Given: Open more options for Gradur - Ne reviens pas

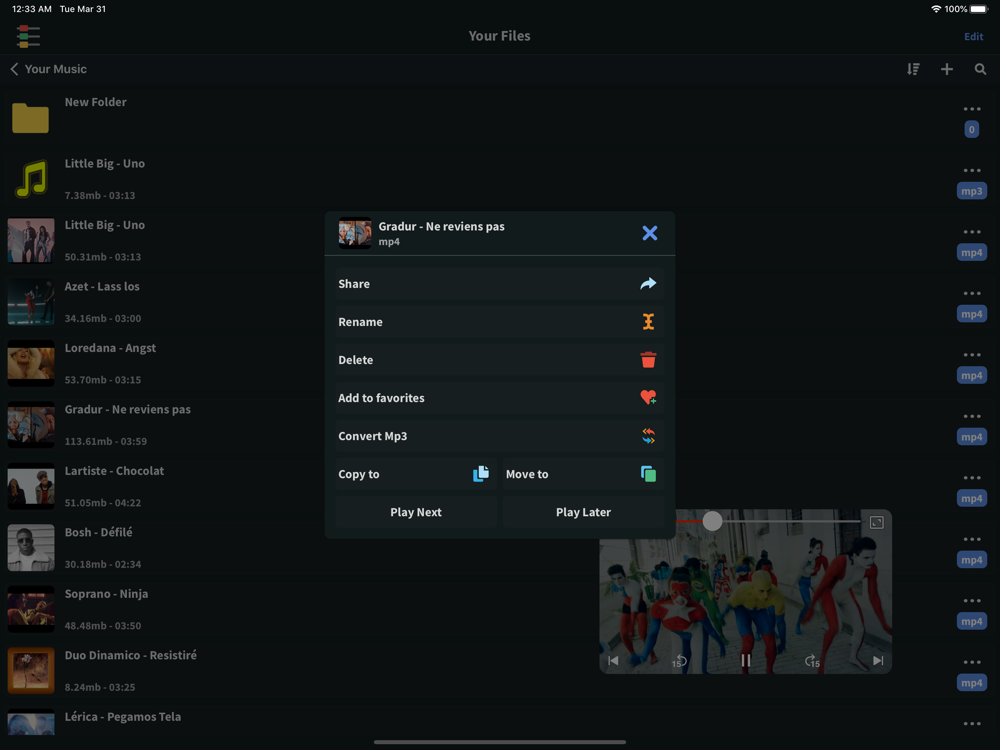Looking at the screenshot, I should [971, 416].
